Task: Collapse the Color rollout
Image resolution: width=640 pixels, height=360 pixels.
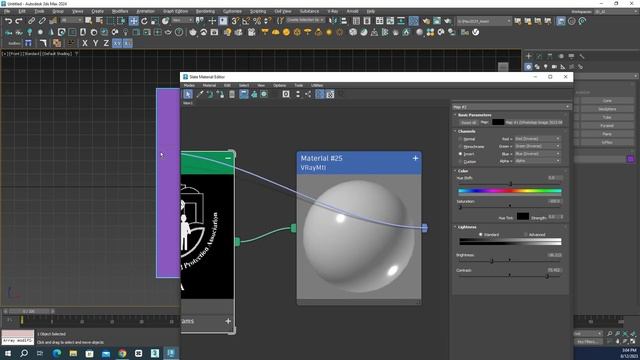Action: point(463,171)
